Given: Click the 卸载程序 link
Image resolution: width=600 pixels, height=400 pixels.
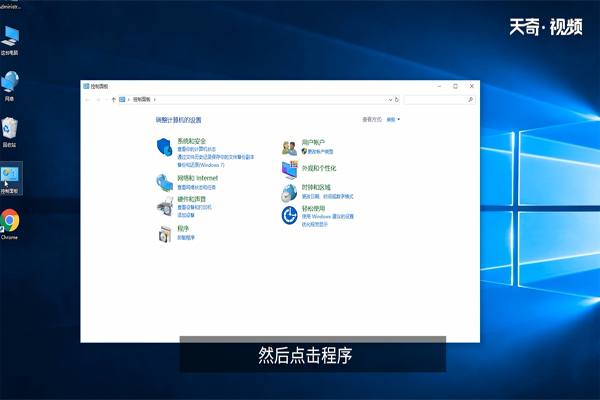Looking at the screenshot, I should pyautogui.click(x=186, y=238).
